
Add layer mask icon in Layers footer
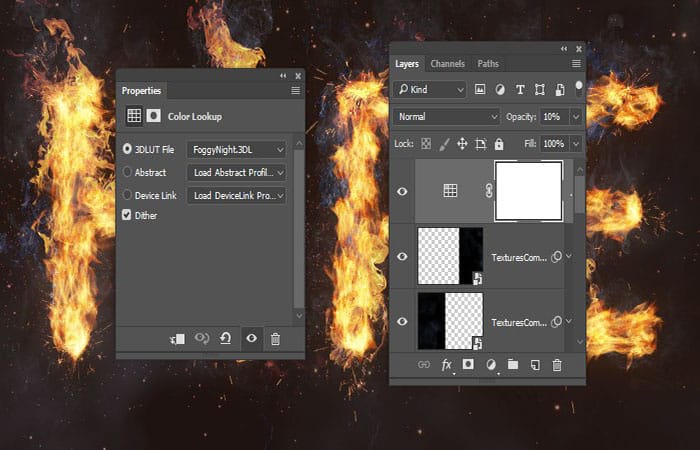pos(468,364)
